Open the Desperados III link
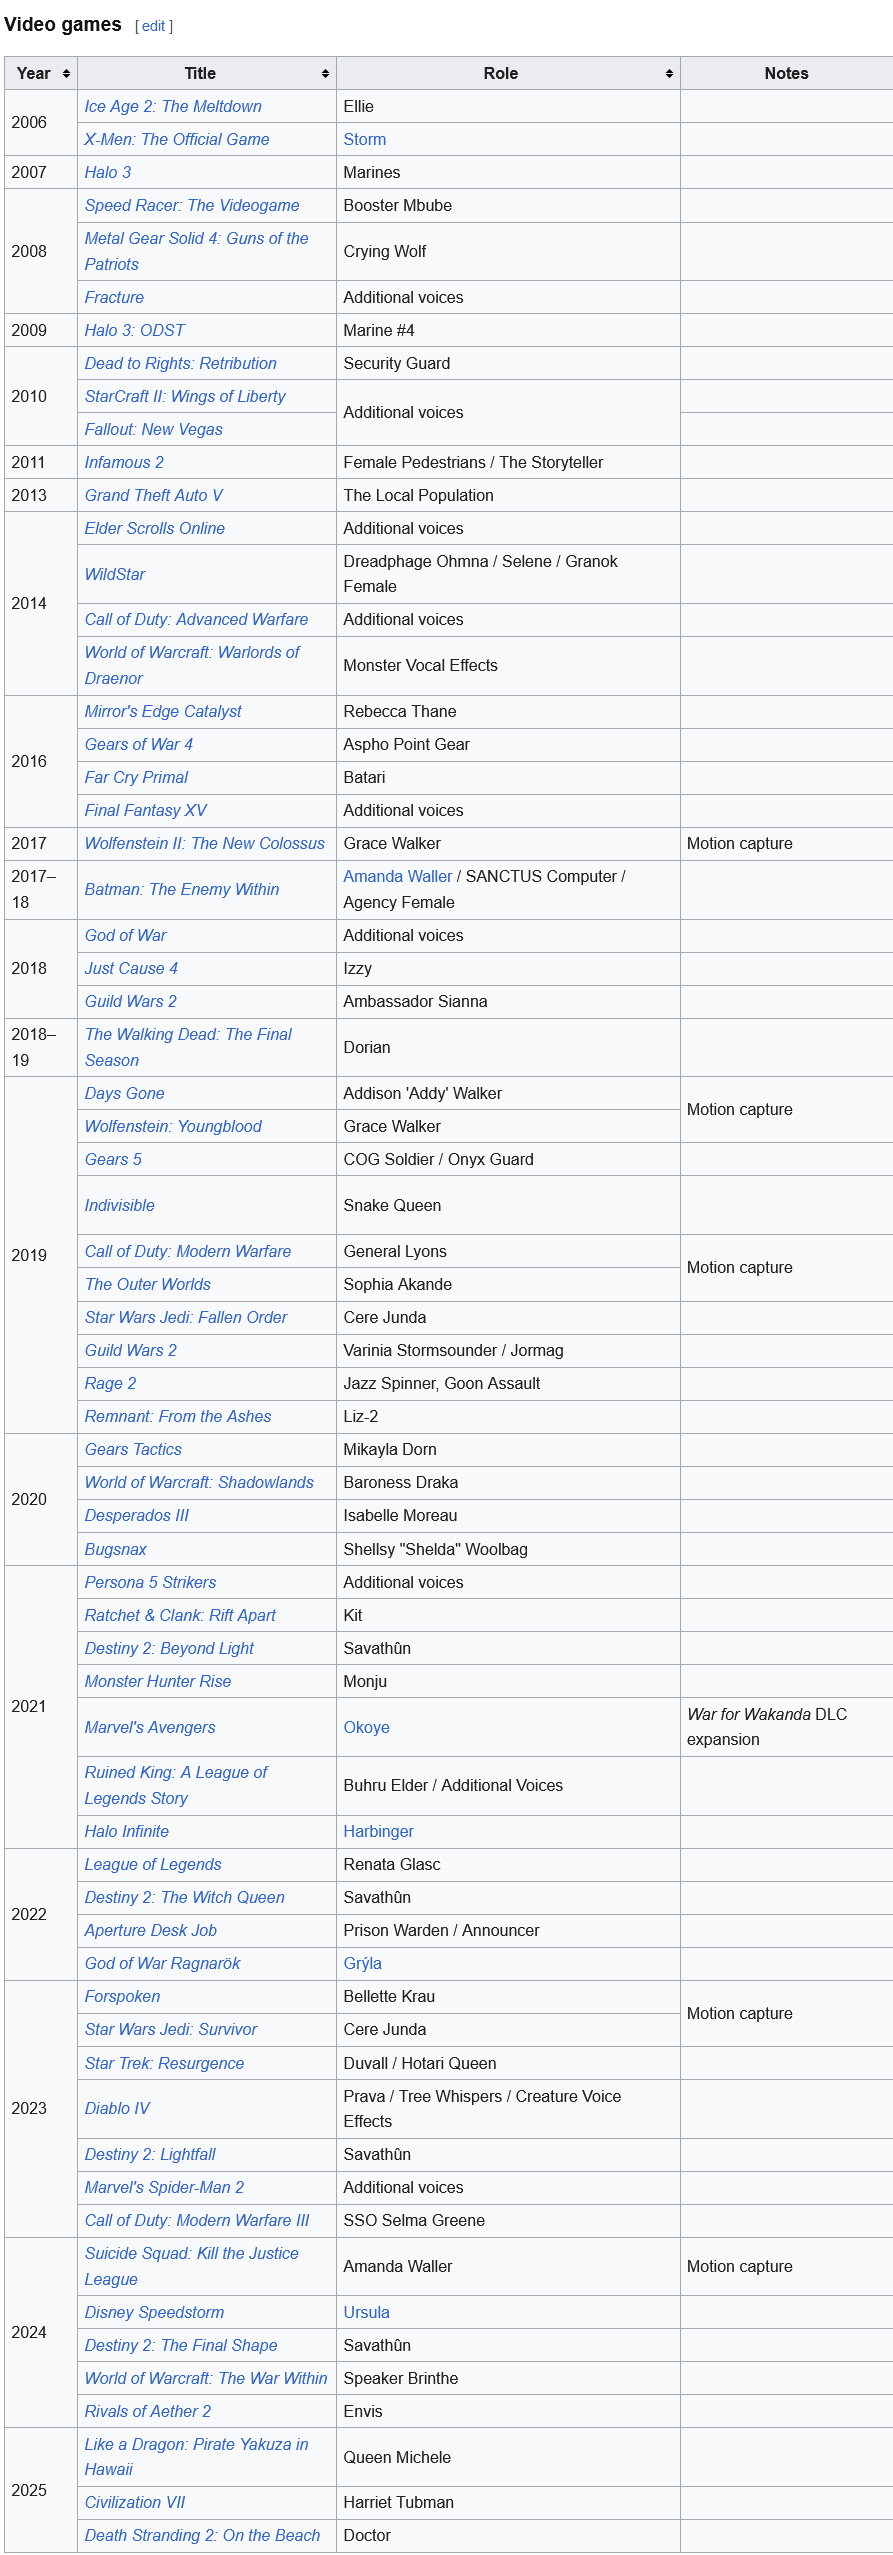 [x=137, y=1516]
